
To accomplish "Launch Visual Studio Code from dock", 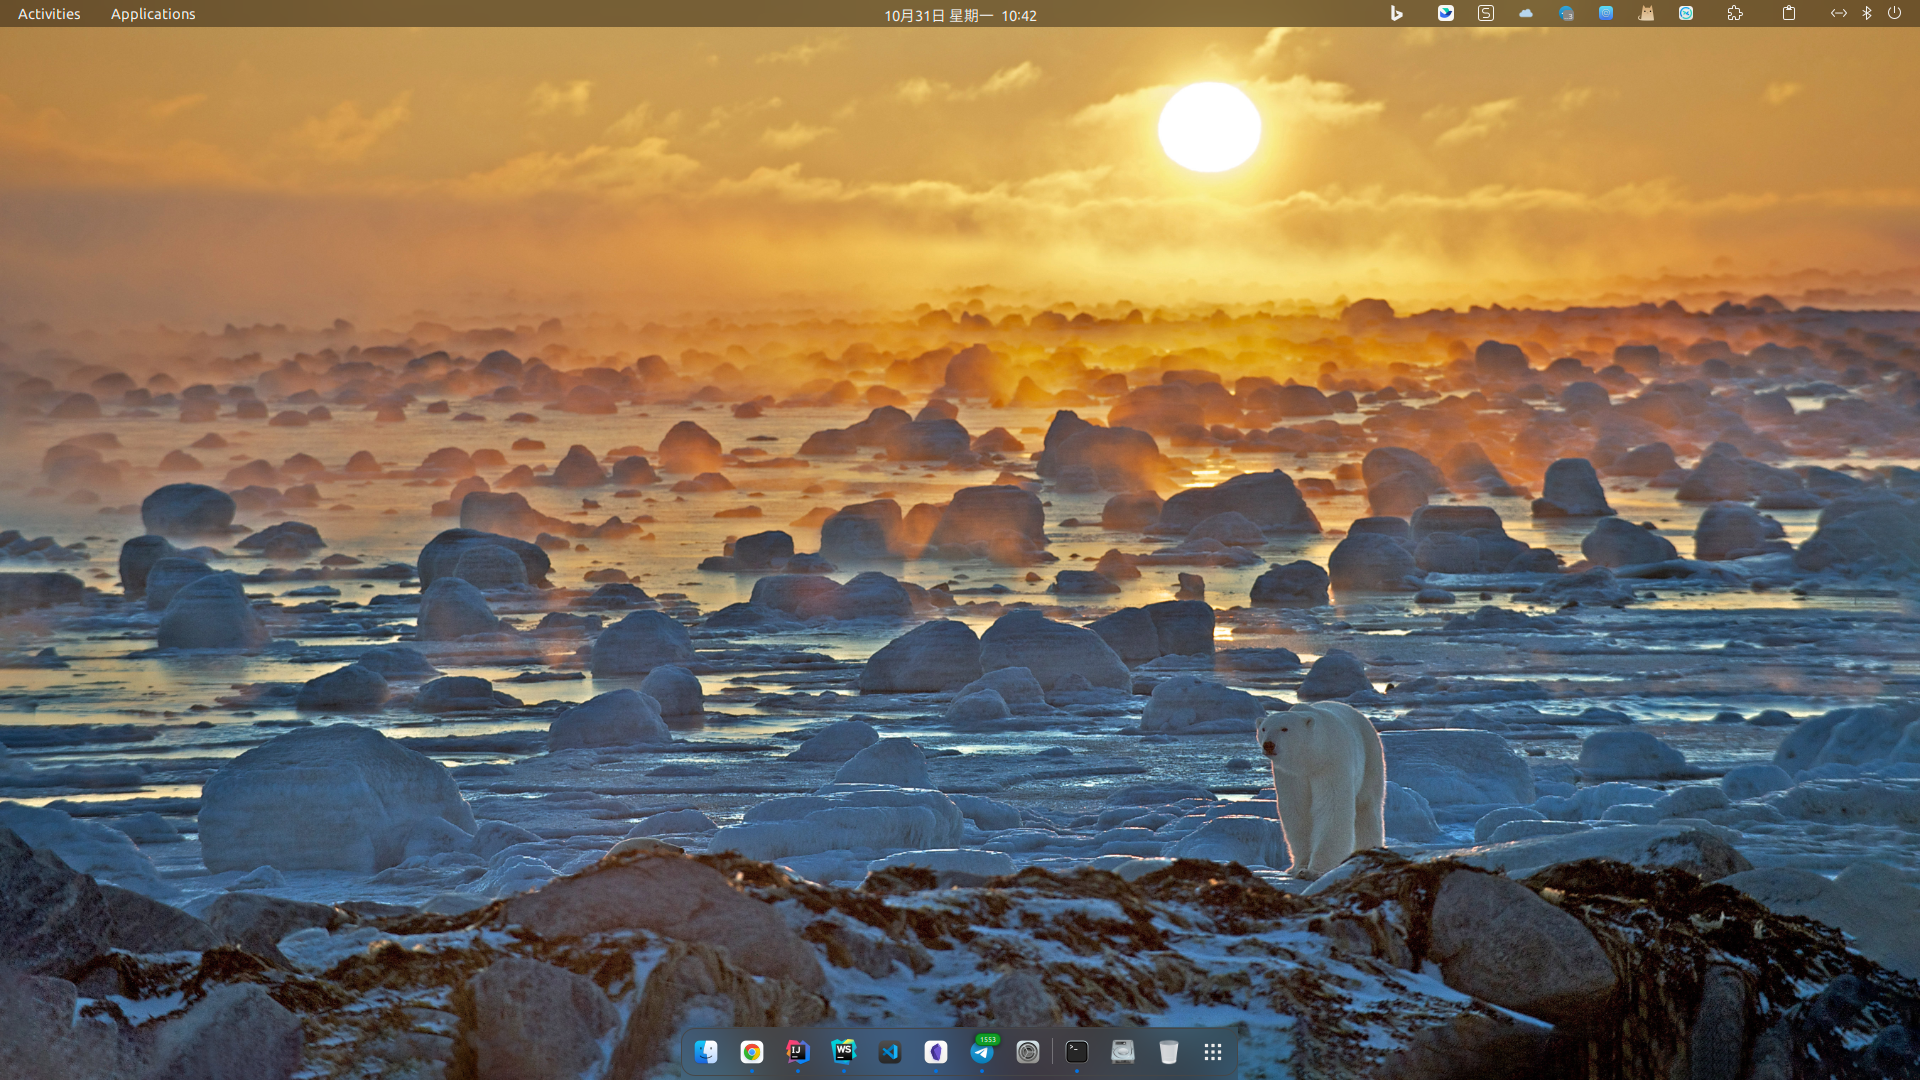I will 890,1052.
